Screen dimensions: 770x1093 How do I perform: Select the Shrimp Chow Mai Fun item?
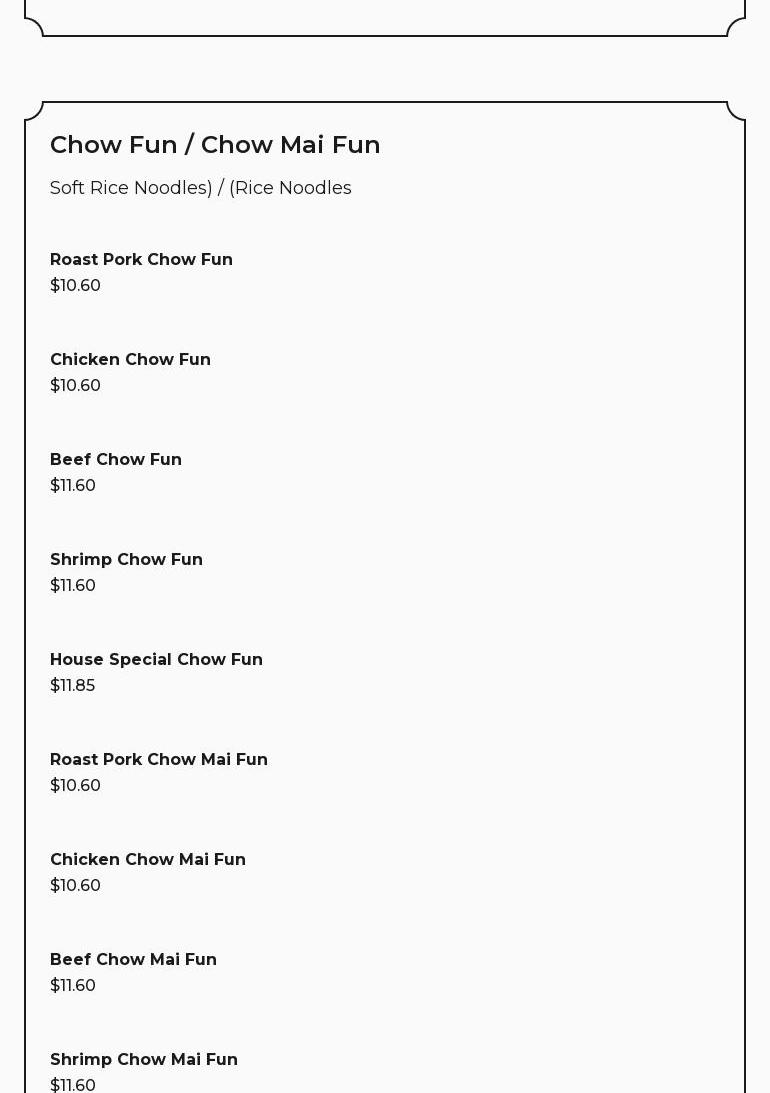144,1059
